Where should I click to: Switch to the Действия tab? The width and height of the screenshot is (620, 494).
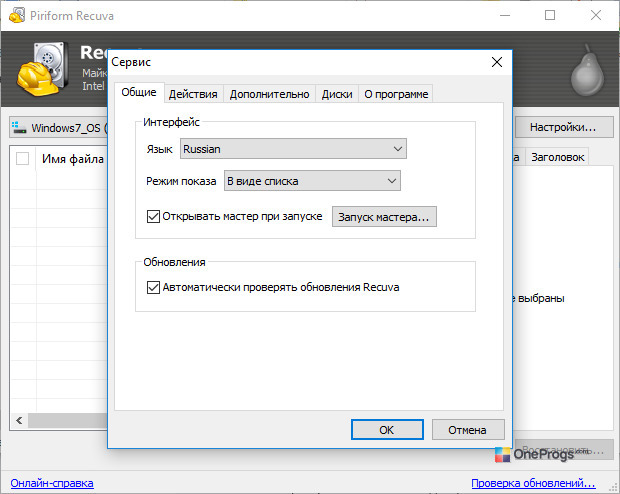193,94
